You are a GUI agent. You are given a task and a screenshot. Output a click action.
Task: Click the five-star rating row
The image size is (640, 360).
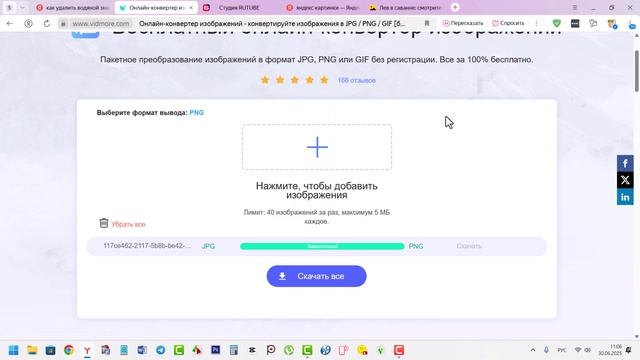[x=294, y=80]
